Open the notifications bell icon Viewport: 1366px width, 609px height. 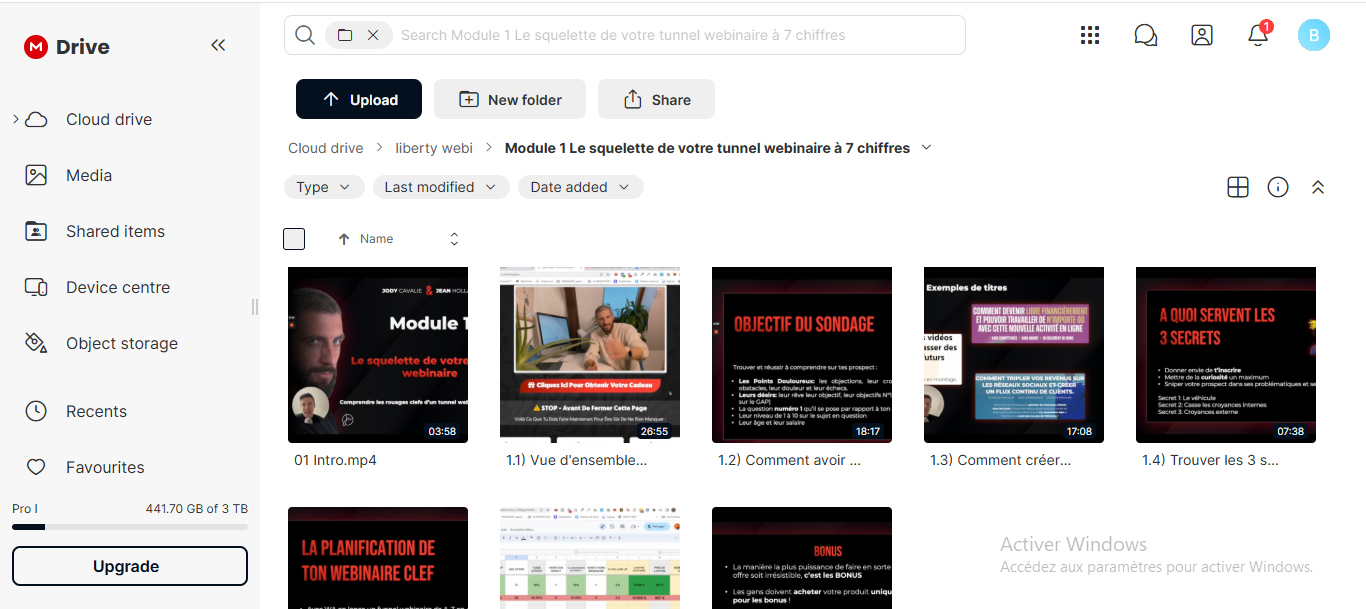[1258, 35]
